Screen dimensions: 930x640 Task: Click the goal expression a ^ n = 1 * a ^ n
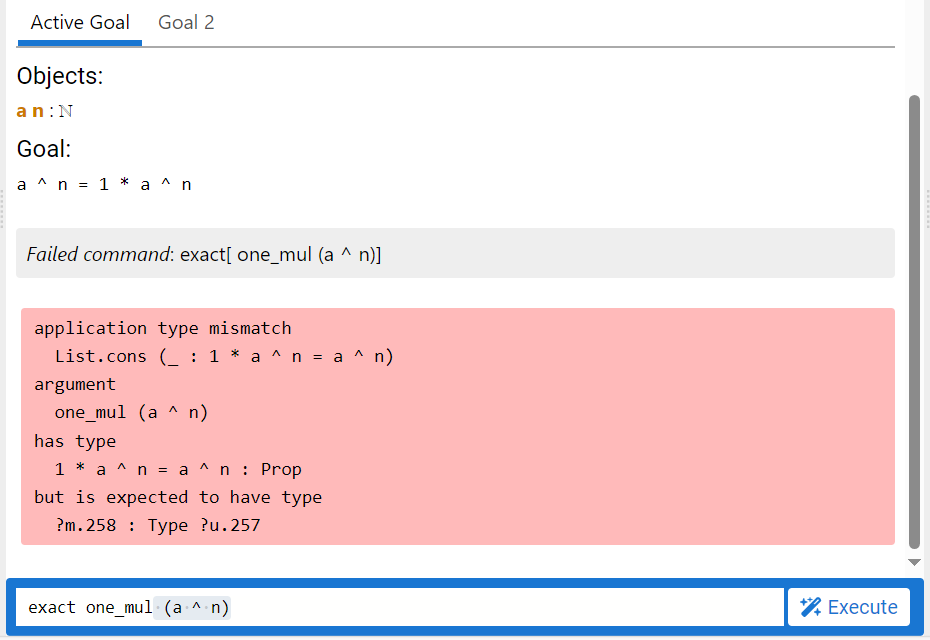104,185
